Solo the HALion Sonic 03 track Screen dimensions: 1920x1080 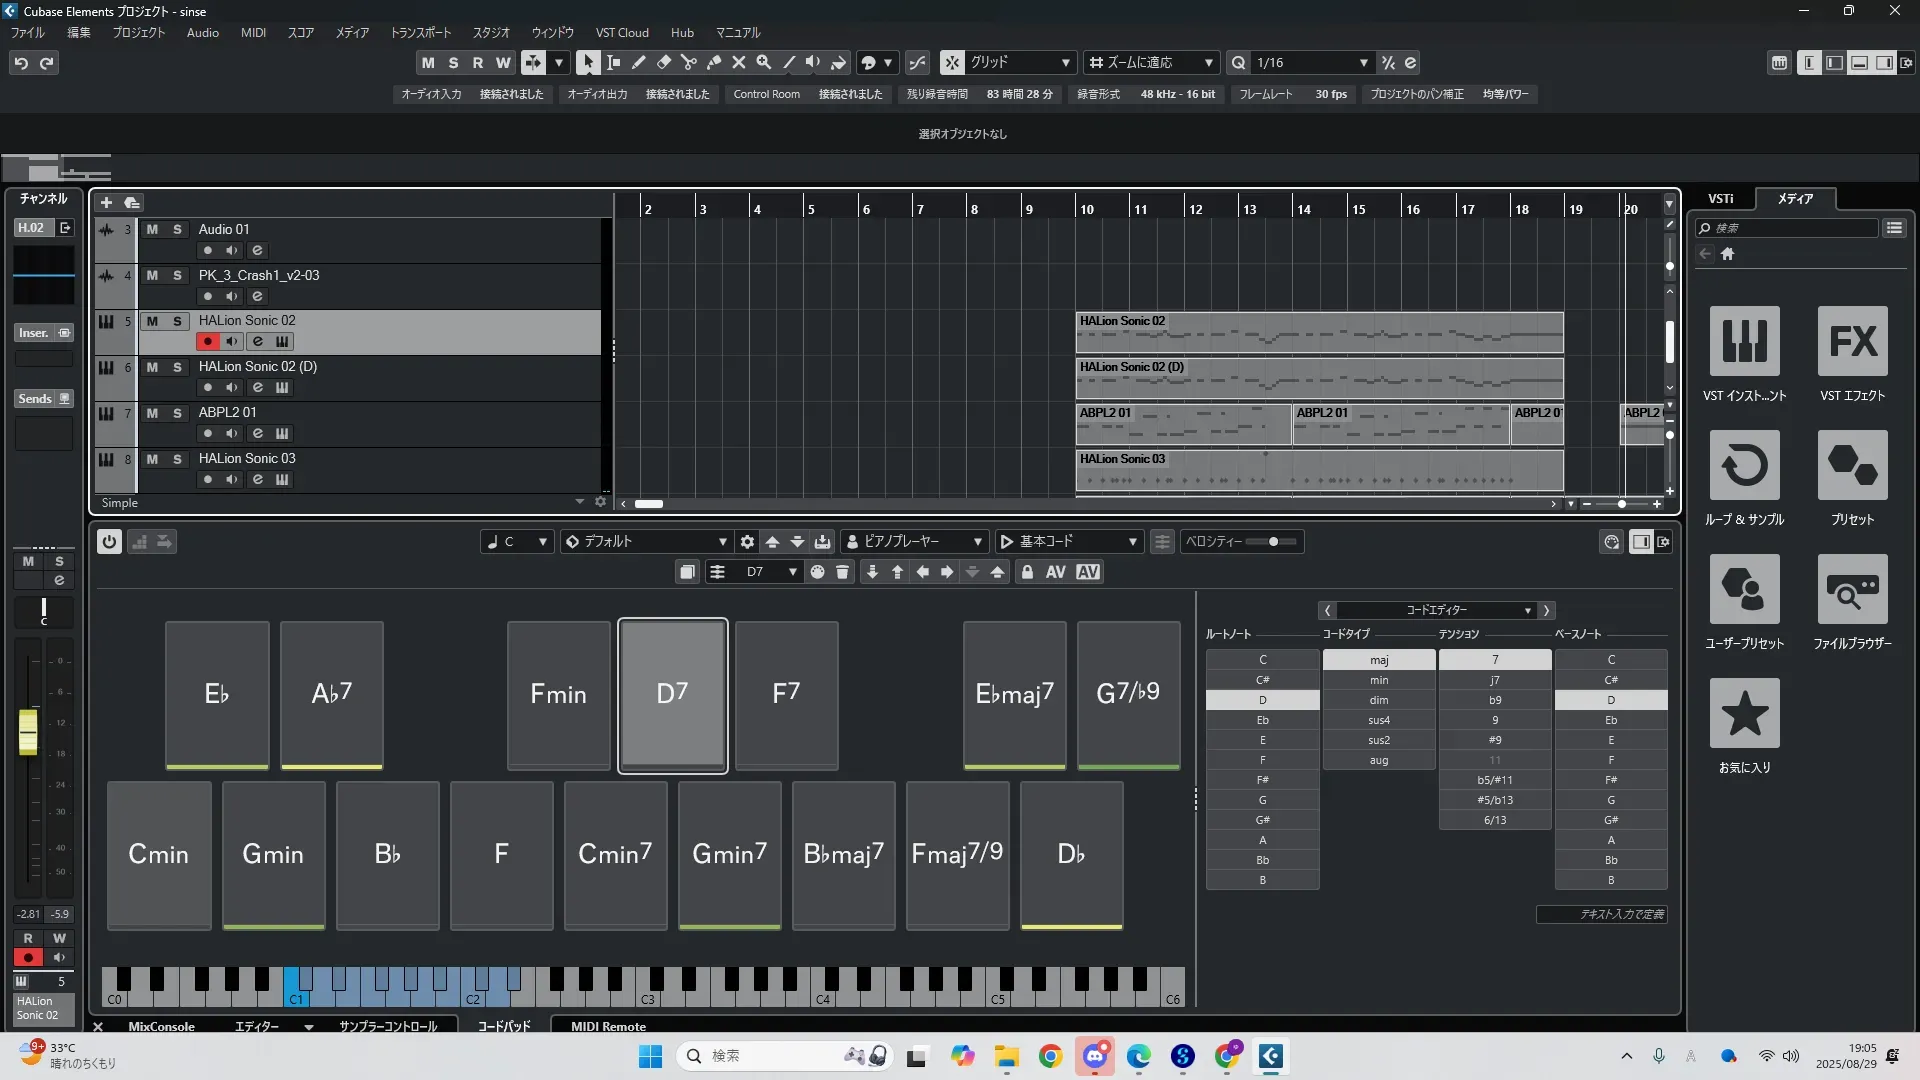click(x=177, y=459)
